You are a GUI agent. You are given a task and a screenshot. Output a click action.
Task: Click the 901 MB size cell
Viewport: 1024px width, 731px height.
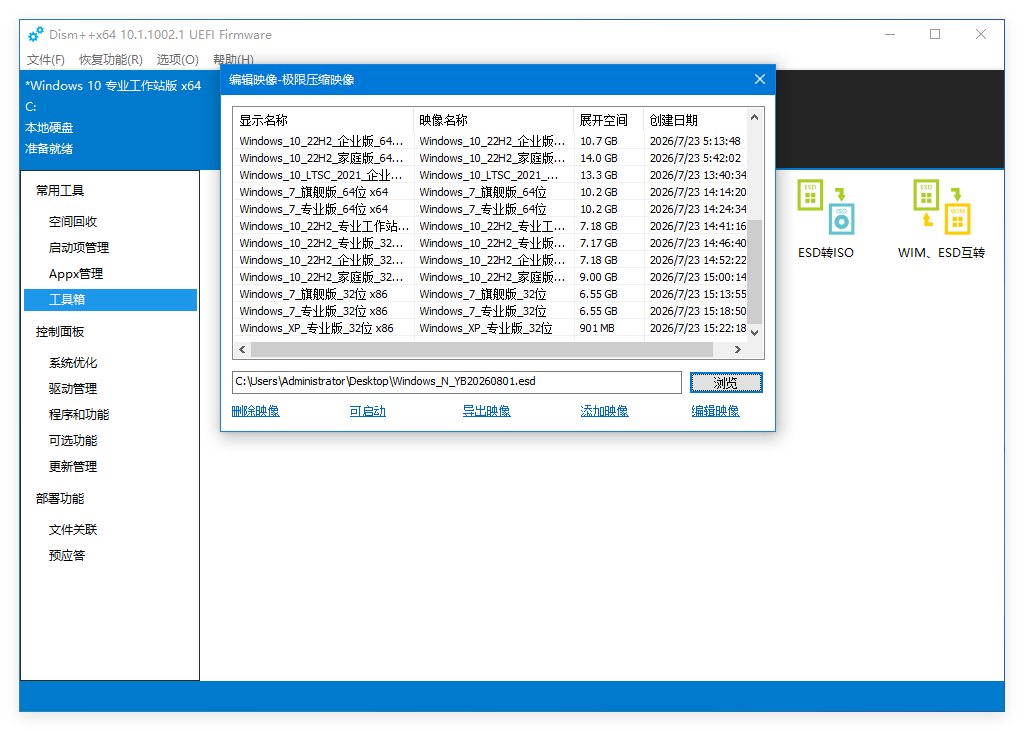(x=597, y=328)
